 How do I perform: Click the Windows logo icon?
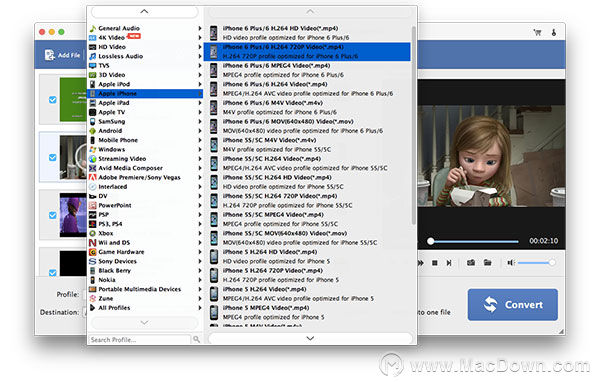pyautogui.click(x=93, y=149)
